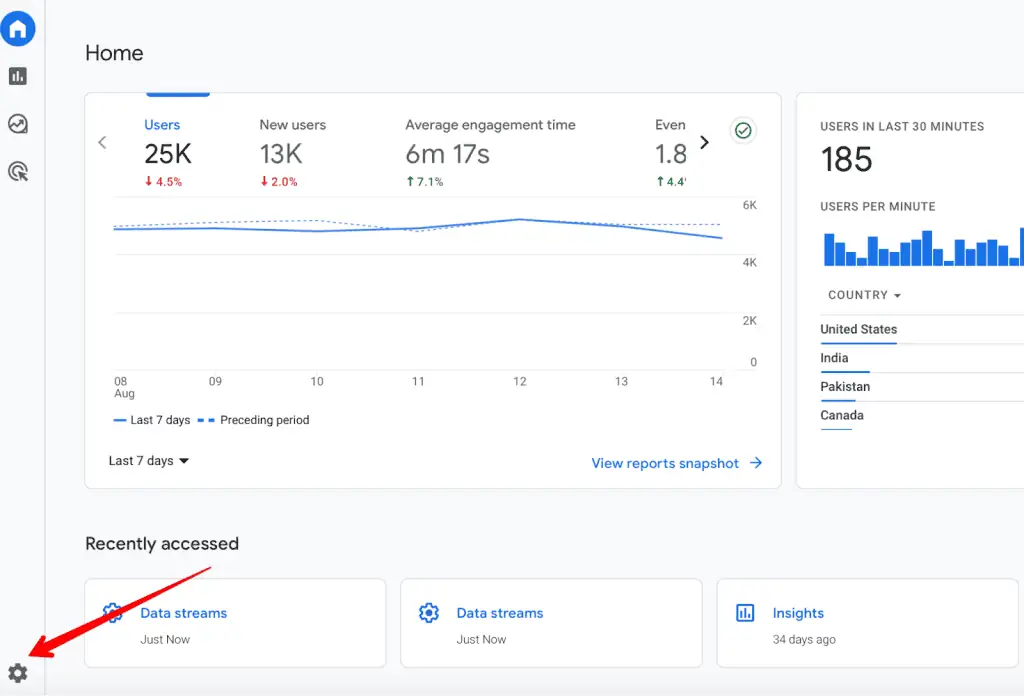Open the Explore section icon

(x=18, y=124)
